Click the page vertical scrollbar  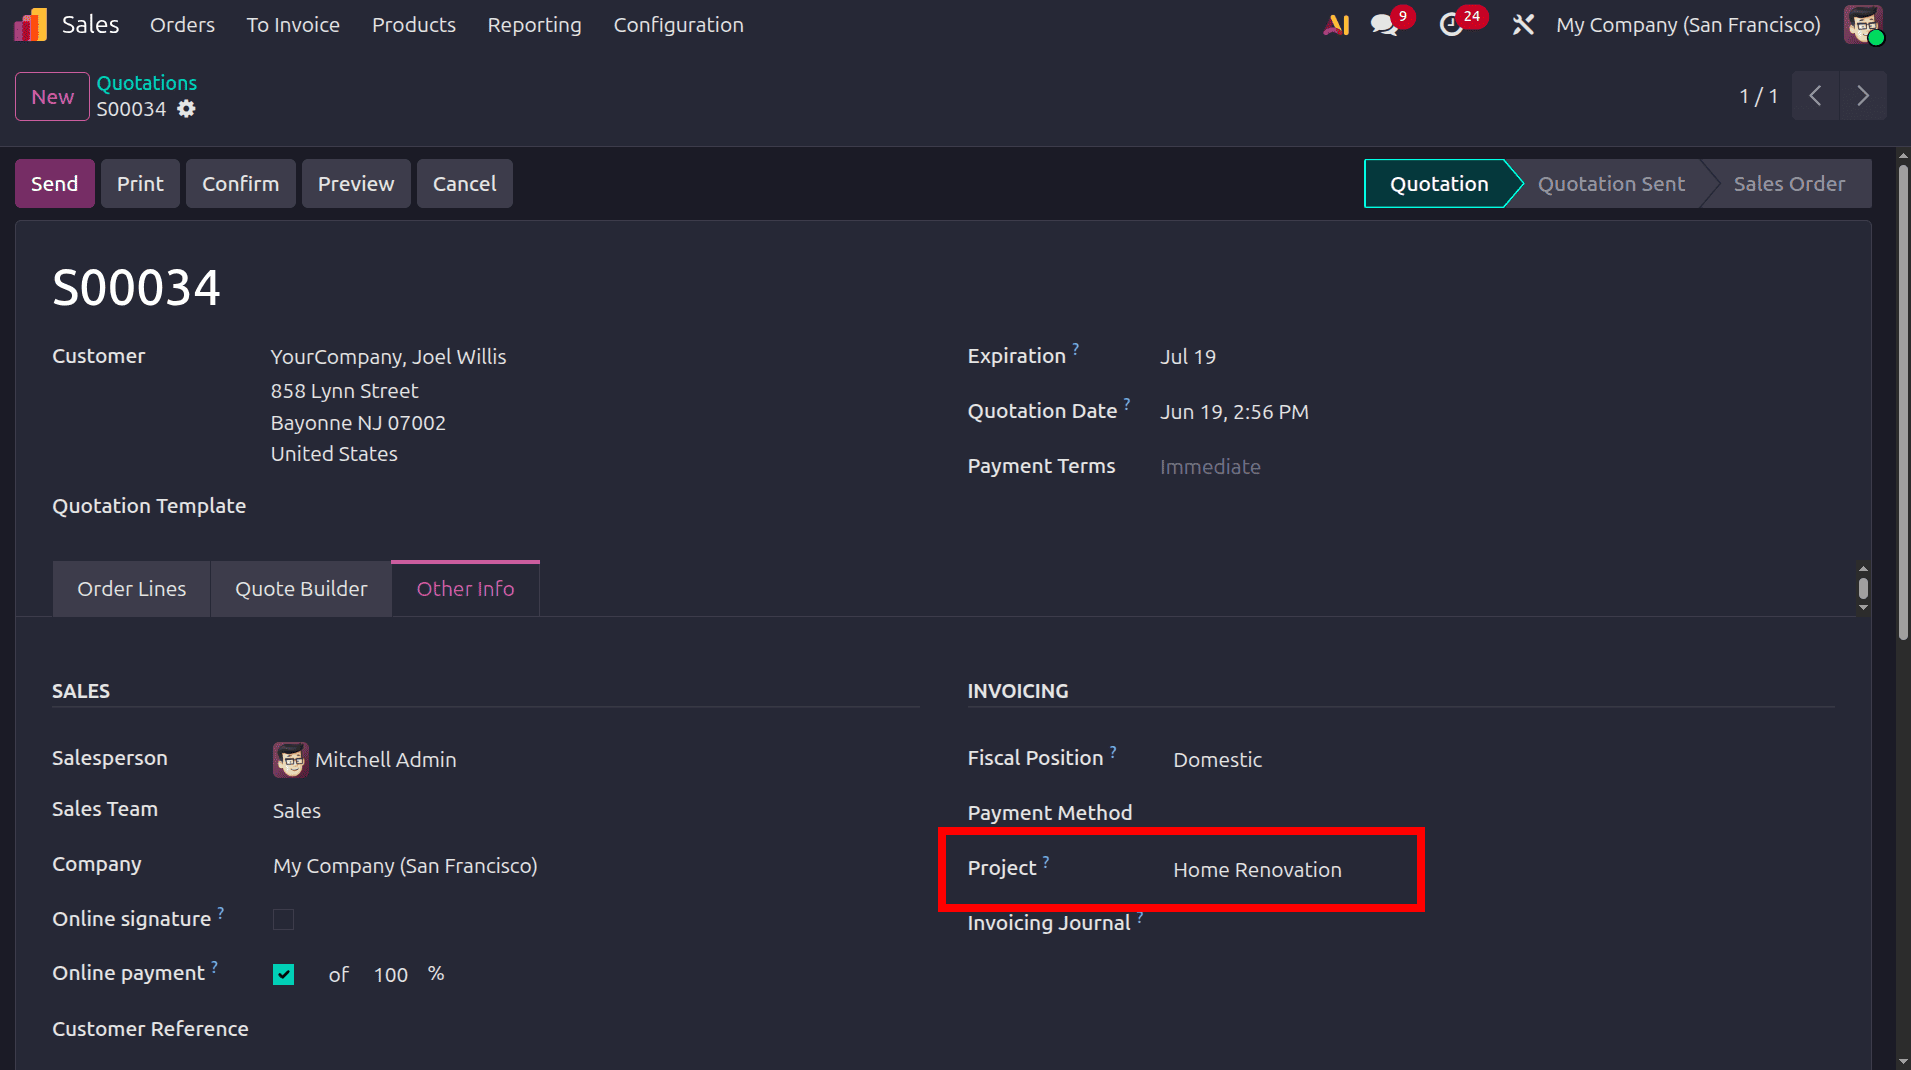pos(1903,400)
